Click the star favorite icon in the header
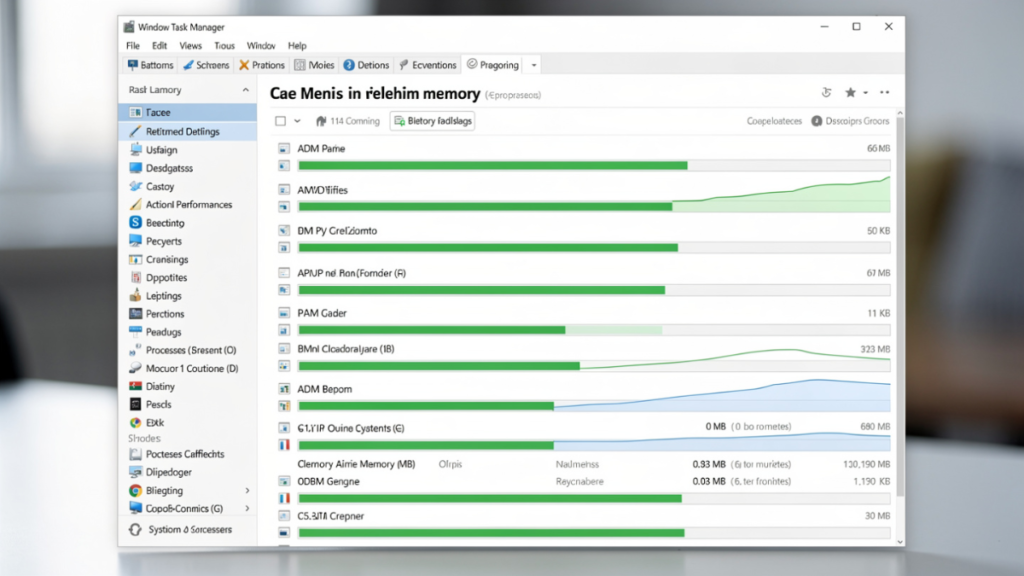Screen dimensions: 1024x576 (850, 93)
